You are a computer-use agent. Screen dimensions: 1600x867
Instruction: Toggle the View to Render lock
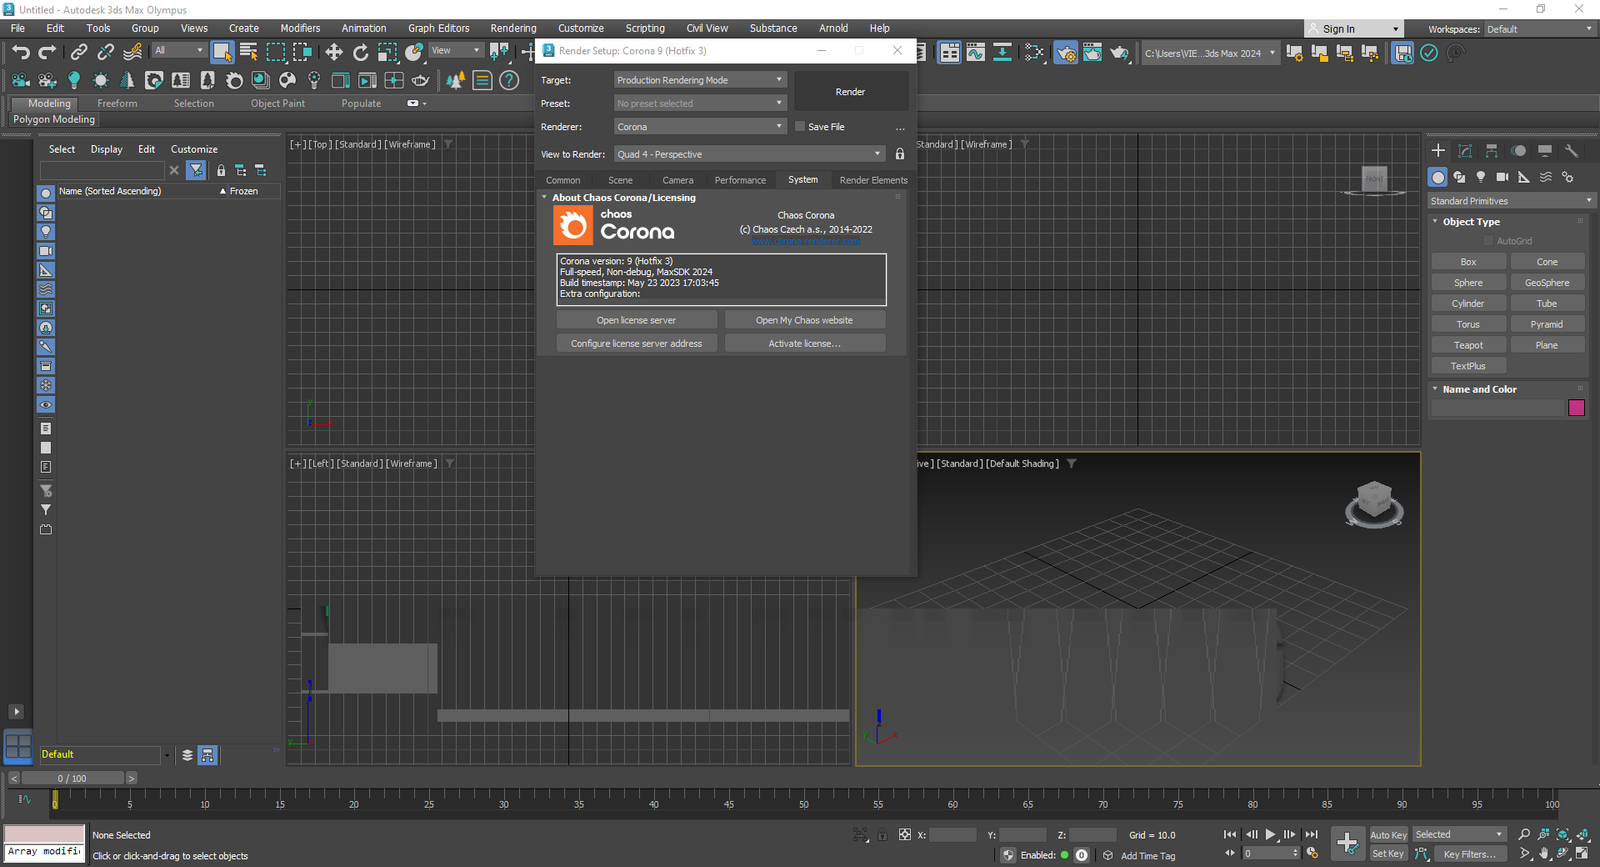click(900, 154)
